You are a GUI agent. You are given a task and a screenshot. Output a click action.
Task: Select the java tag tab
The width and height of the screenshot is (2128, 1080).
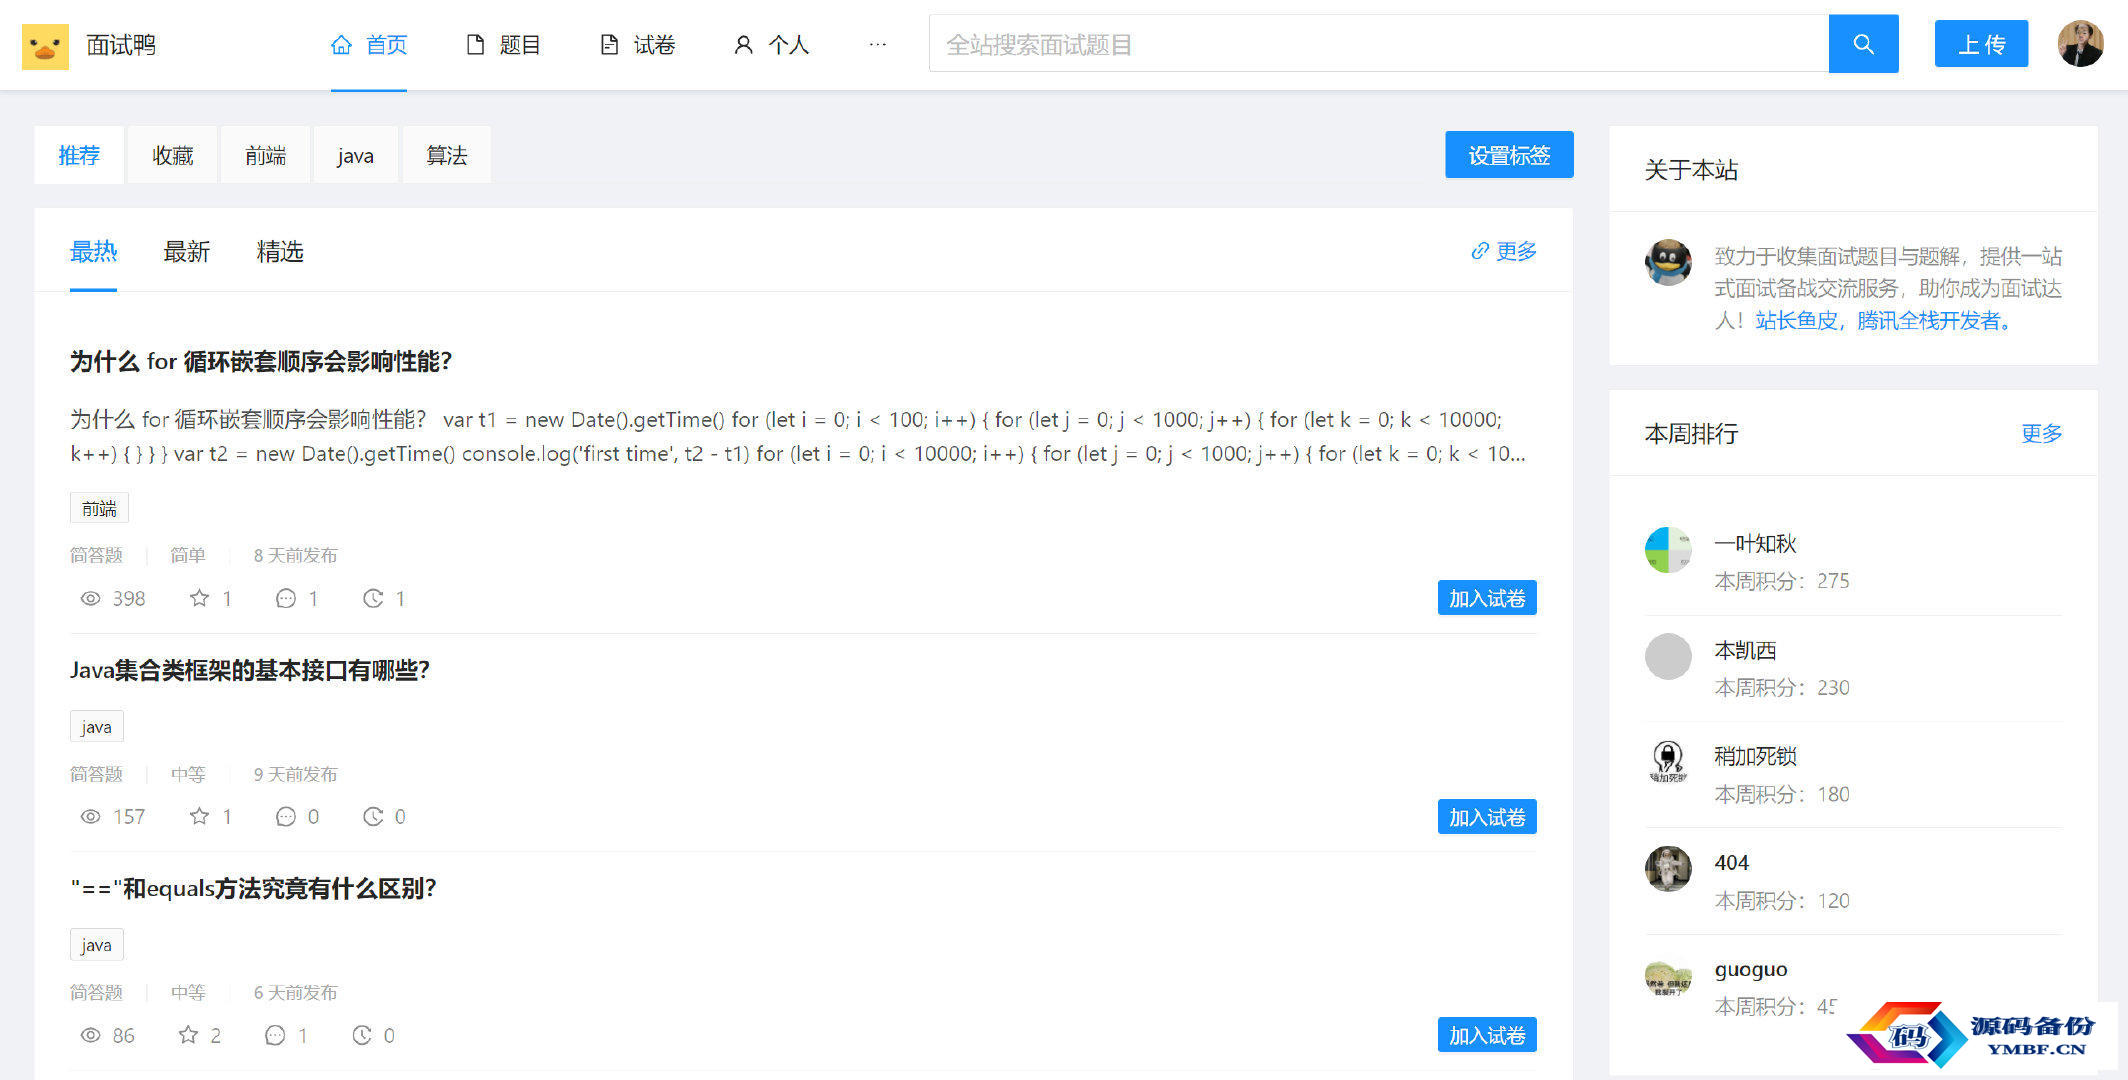(x=355, y=155)
